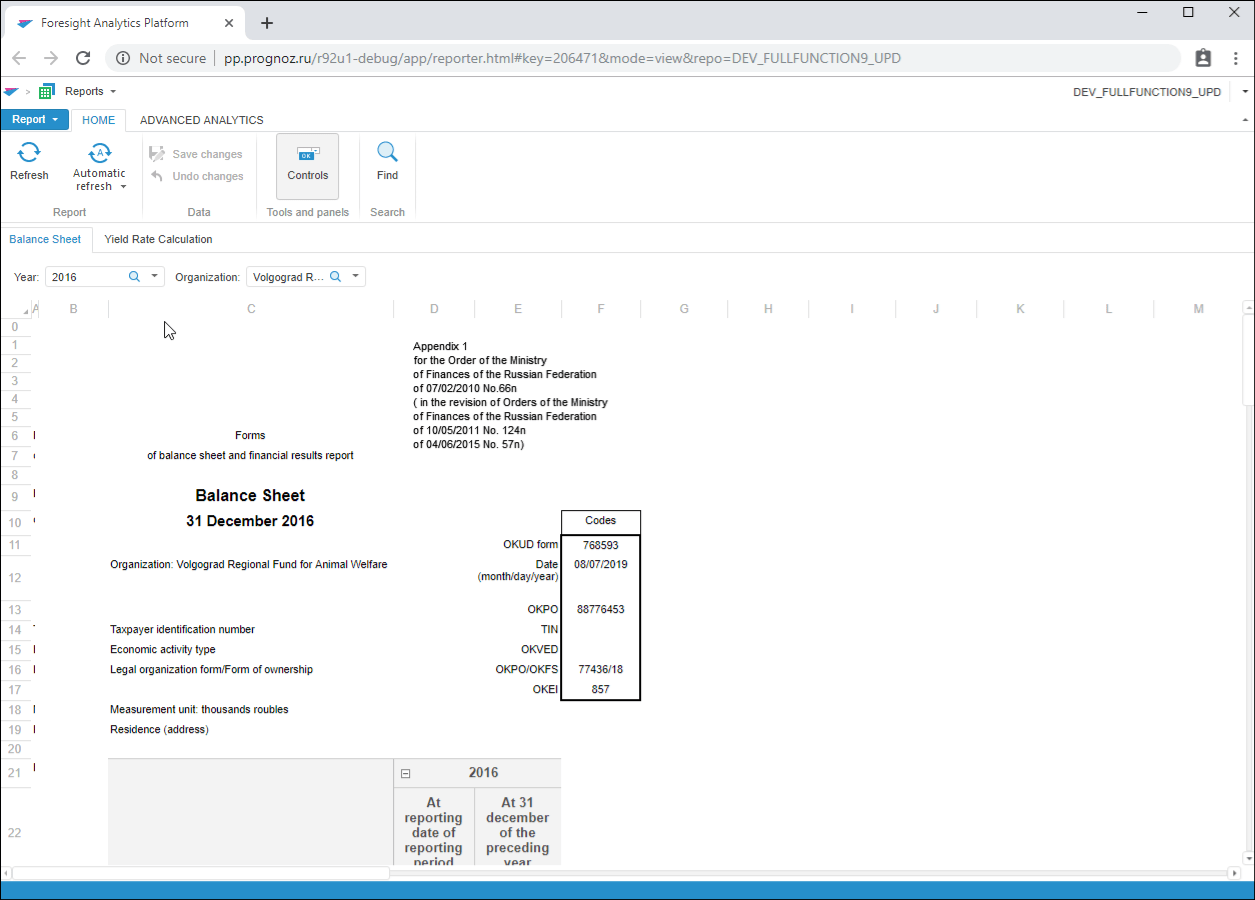Open the Organization dropdown list
Viewport: 1255px width, 900px height.
355,277
